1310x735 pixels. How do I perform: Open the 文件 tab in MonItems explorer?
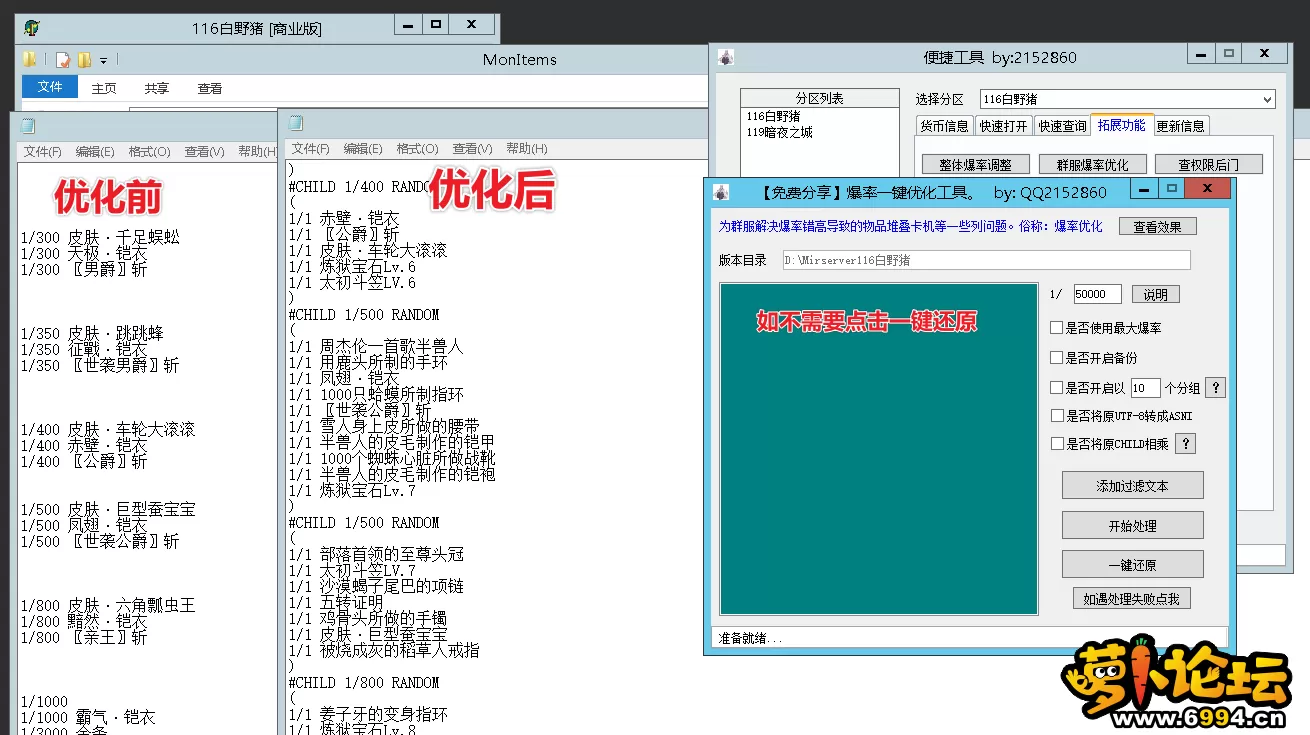(50, 87)
